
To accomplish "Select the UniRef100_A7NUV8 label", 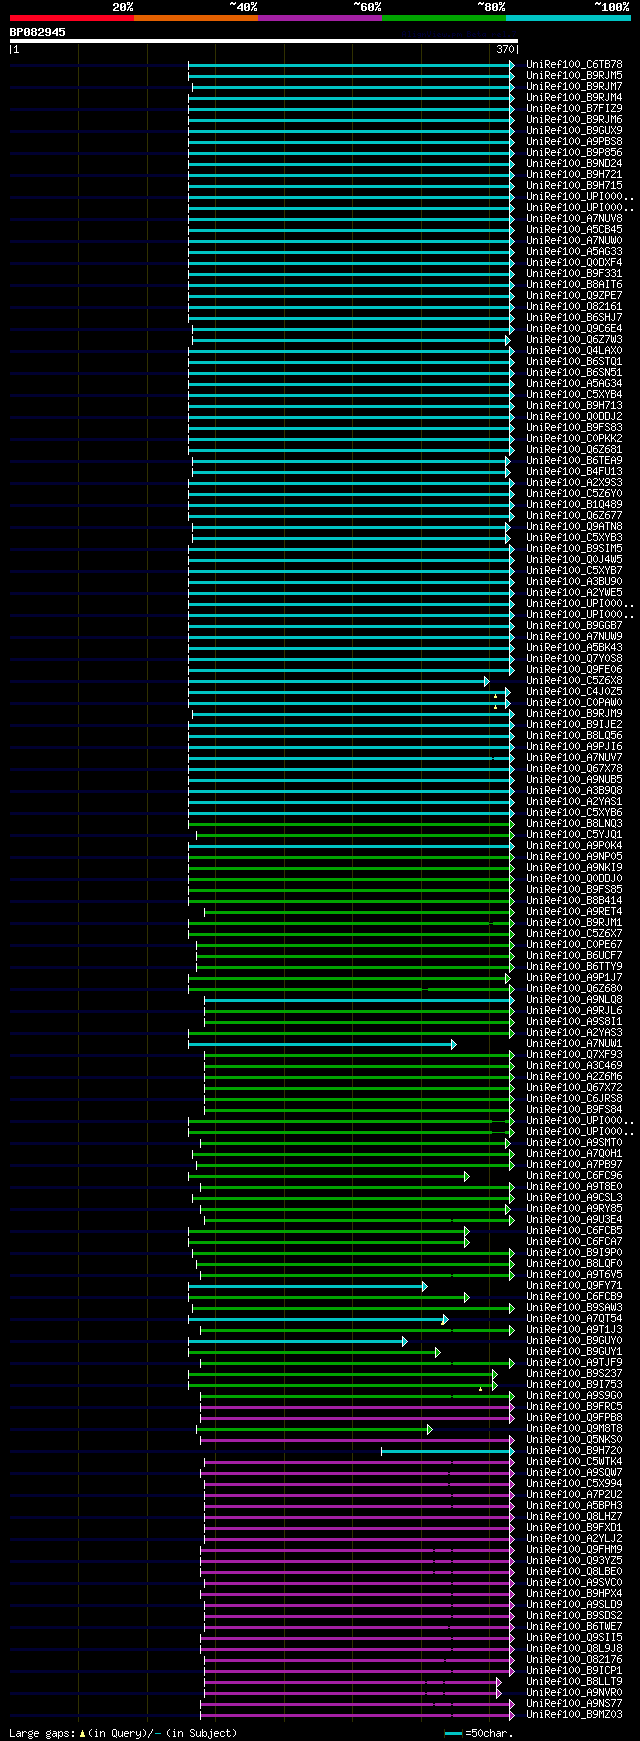I will click(574, 219).
